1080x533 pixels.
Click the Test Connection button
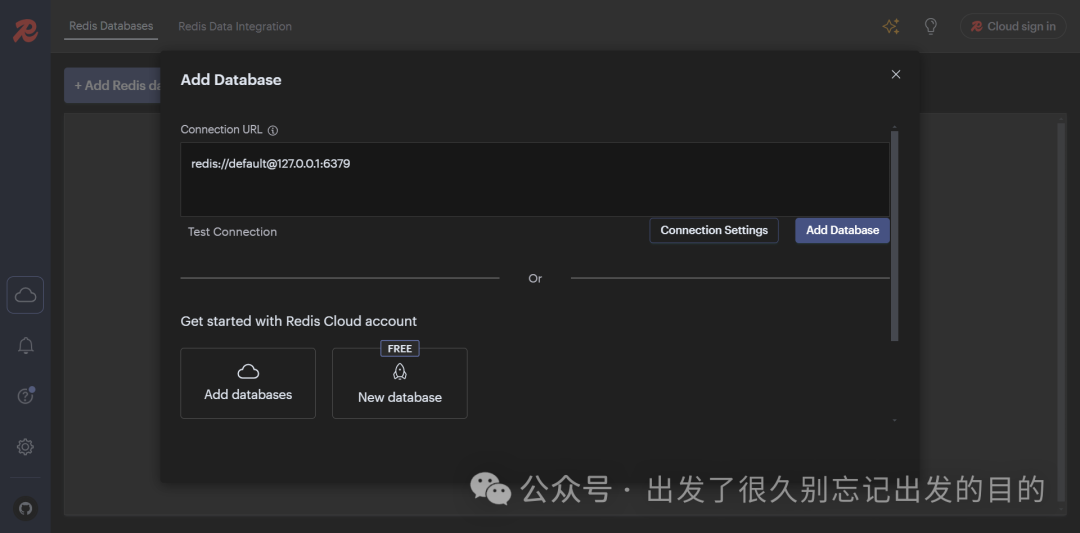(x=232, y=232)
